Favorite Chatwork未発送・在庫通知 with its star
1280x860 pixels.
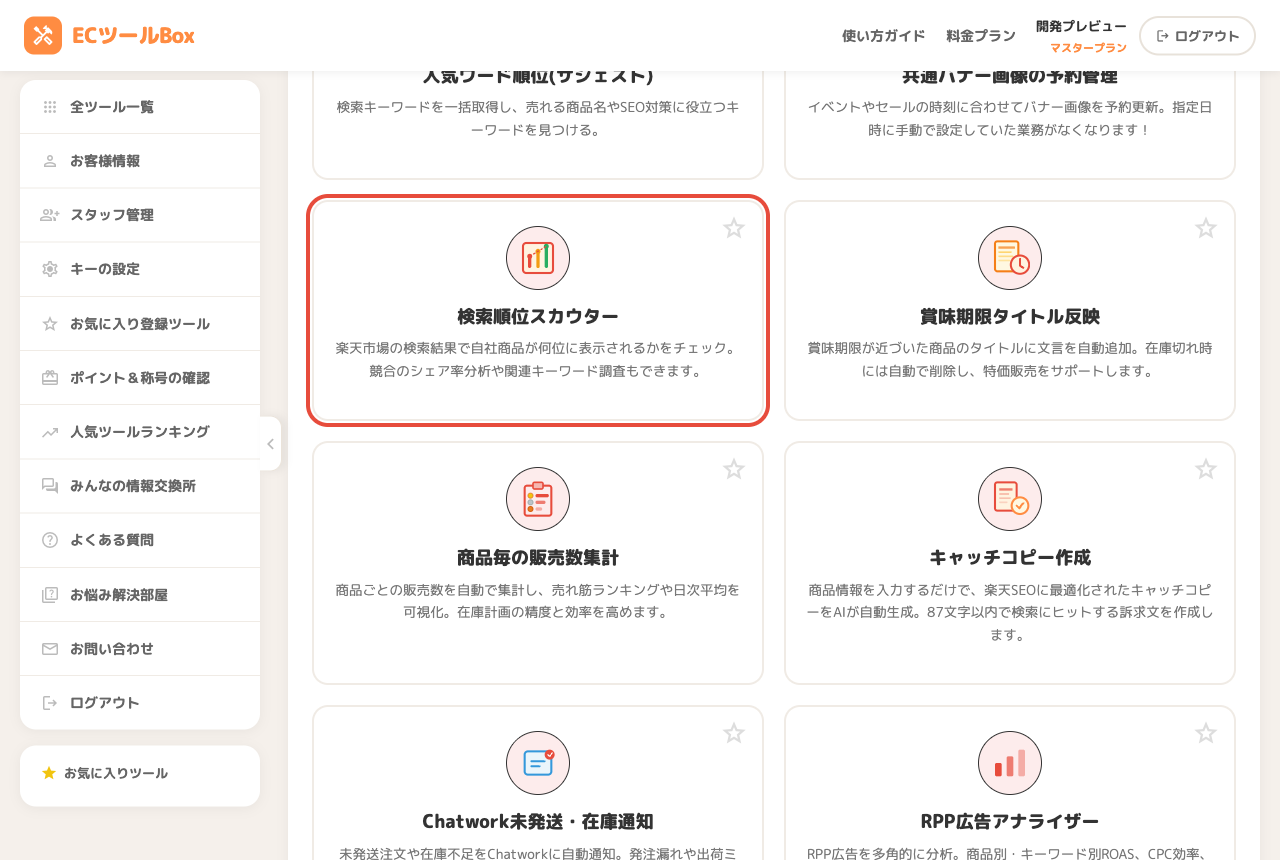click(734, 733)
